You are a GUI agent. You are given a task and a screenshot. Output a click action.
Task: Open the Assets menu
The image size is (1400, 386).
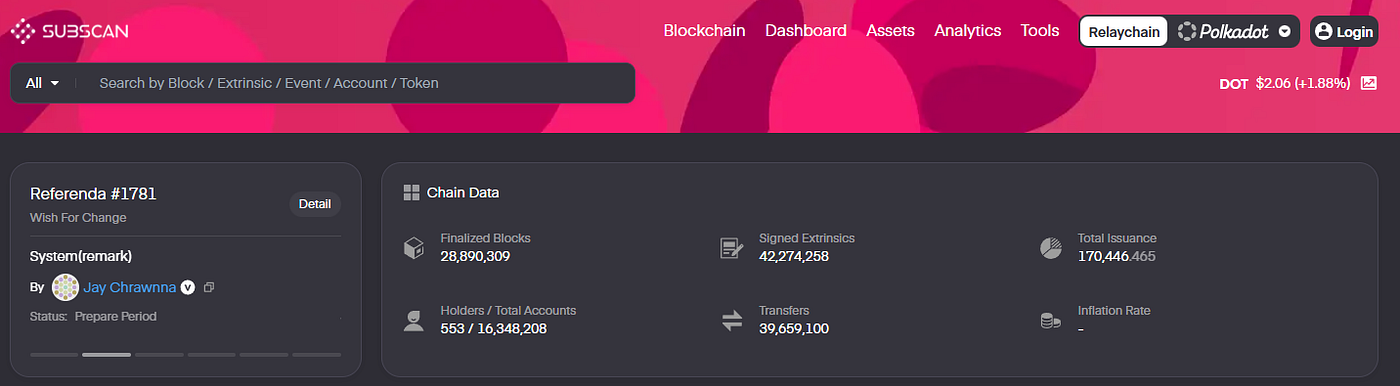(x=890, y=31)
